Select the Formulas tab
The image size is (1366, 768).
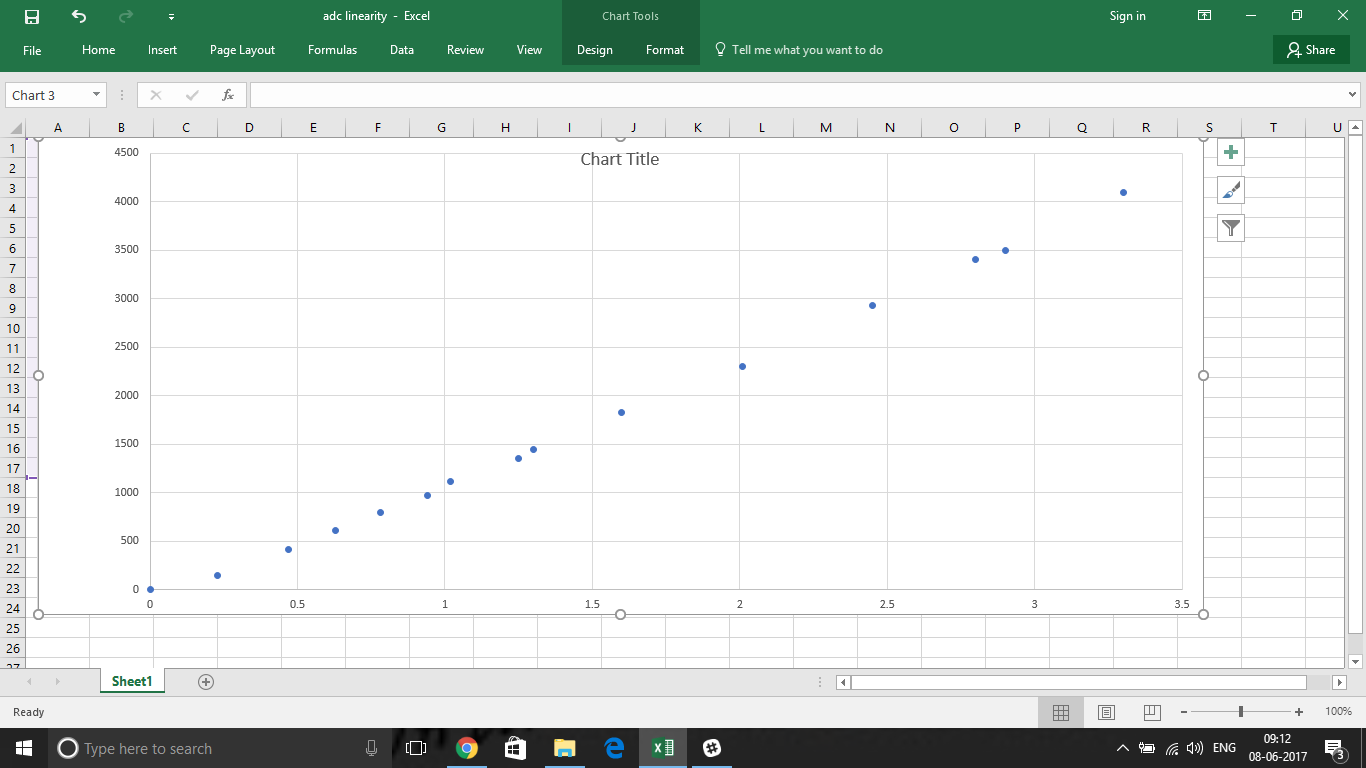[x=332, y=50]
